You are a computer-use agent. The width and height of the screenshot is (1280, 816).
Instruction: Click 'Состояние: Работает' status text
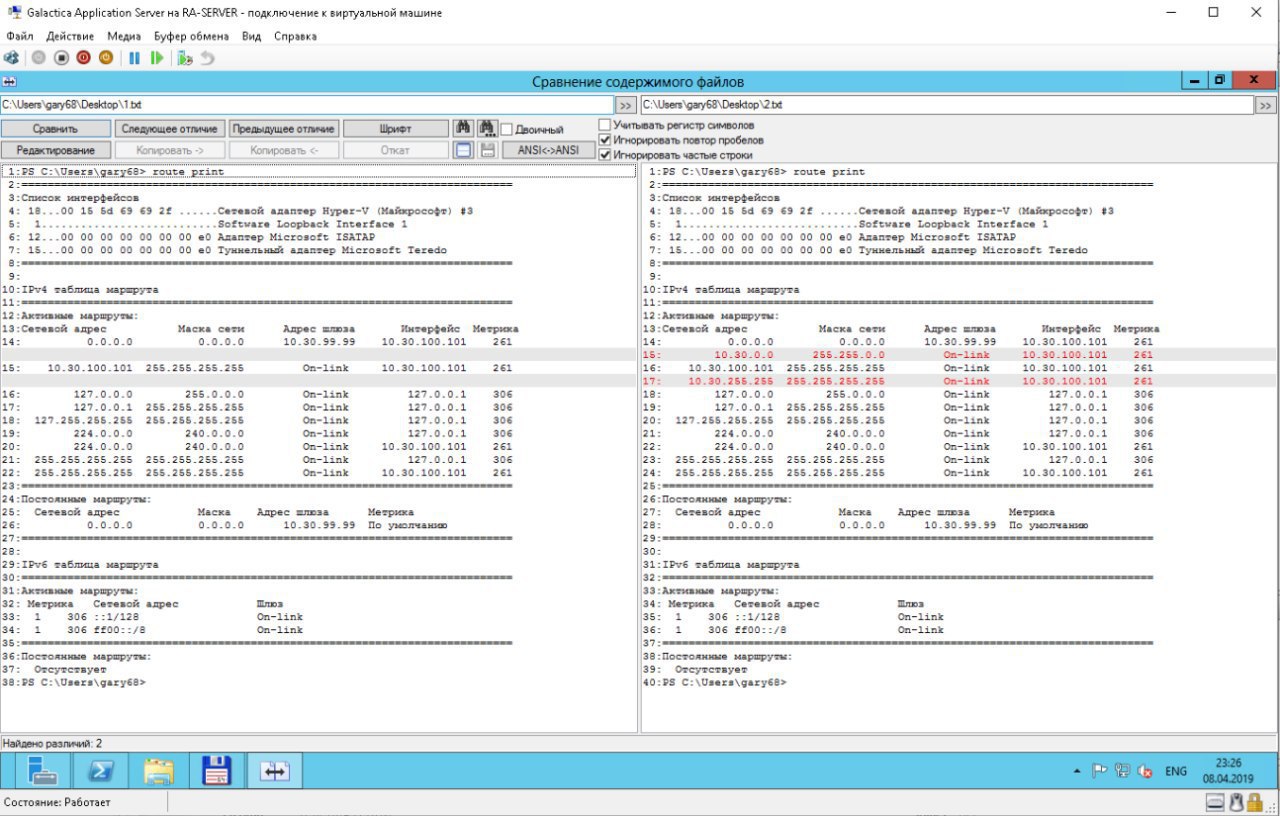(x=58, y=802)
